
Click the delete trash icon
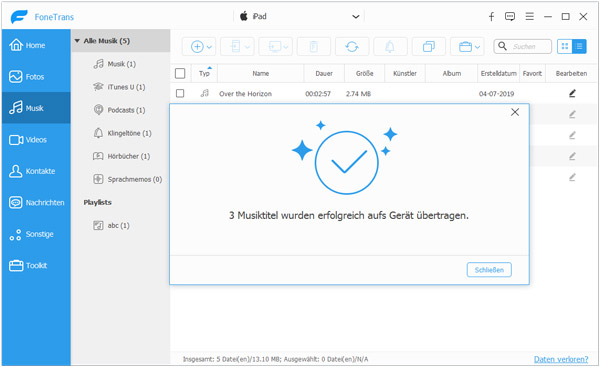(x=314, y=47)
